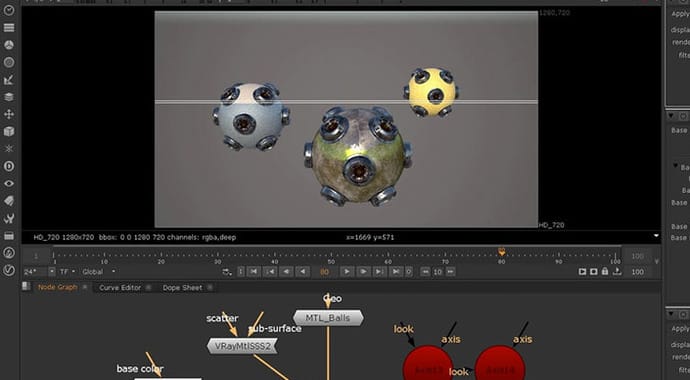Click the mossy green ball in the viewer
Screen dimensions: 690x380
point(358,157)
